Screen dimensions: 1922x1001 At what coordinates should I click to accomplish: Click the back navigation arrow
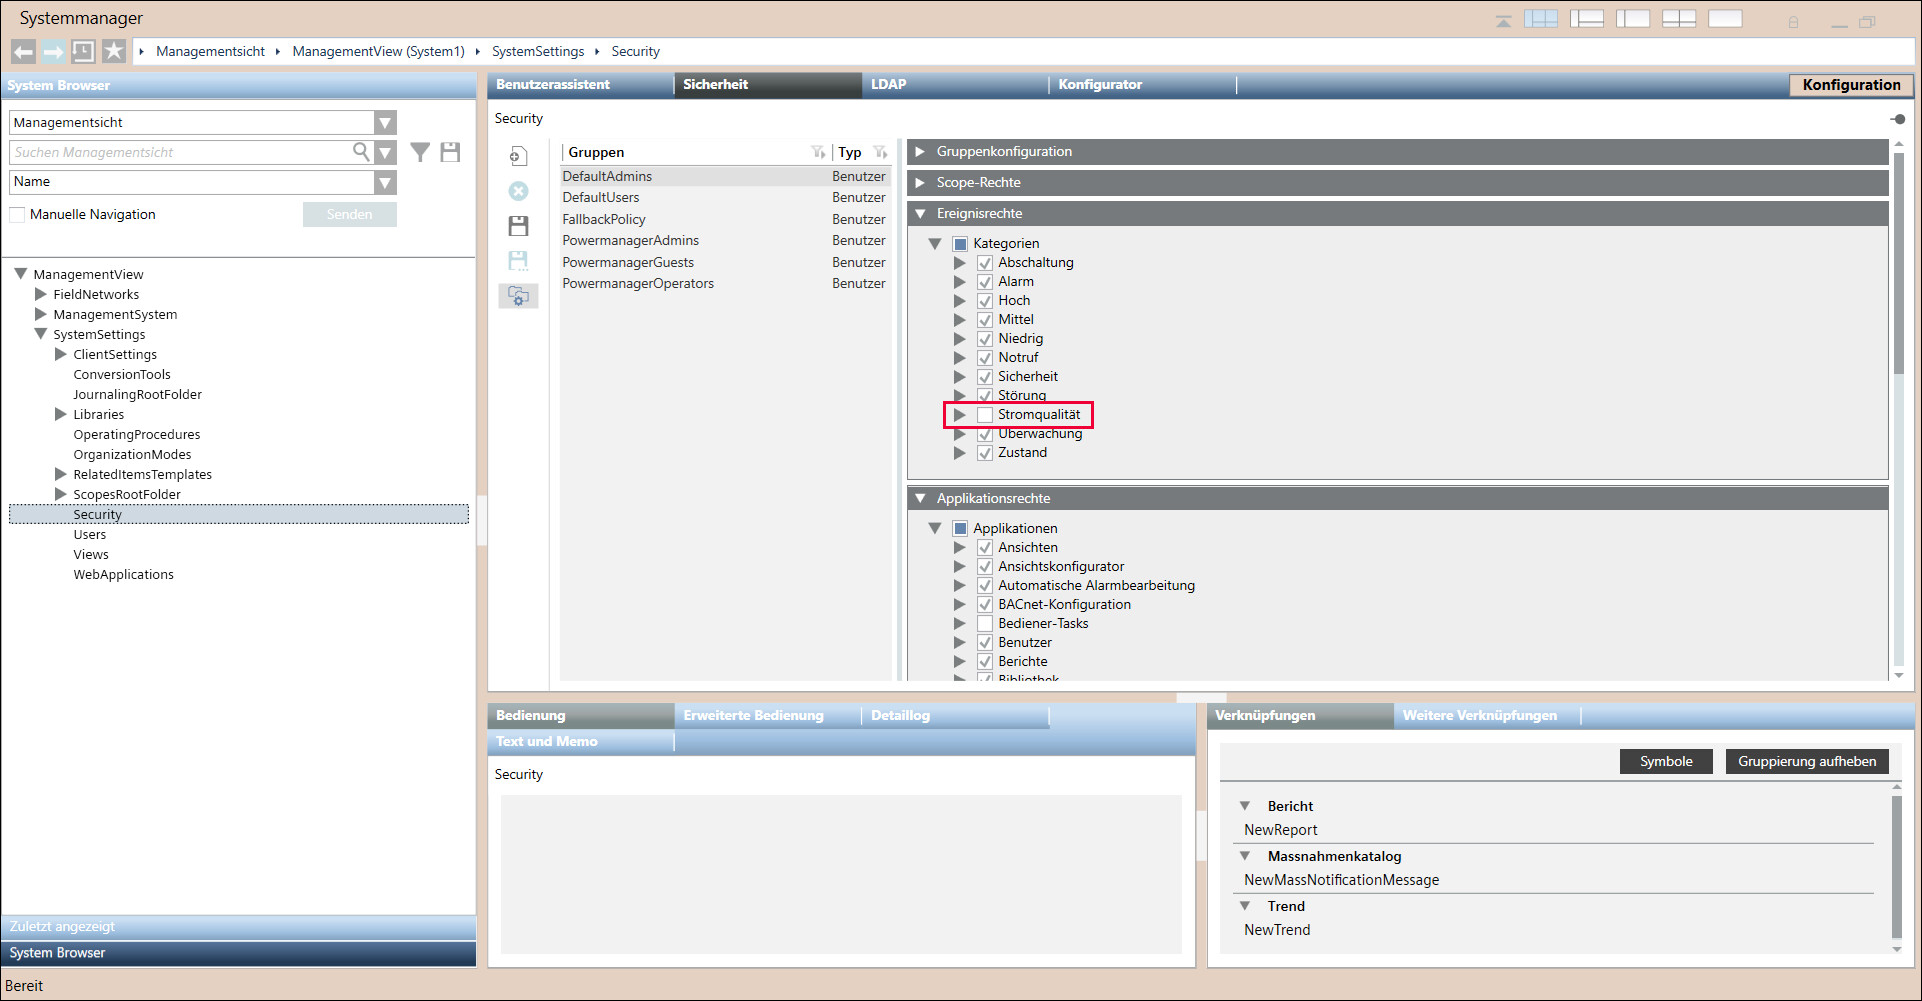click(x=23, y=51)
